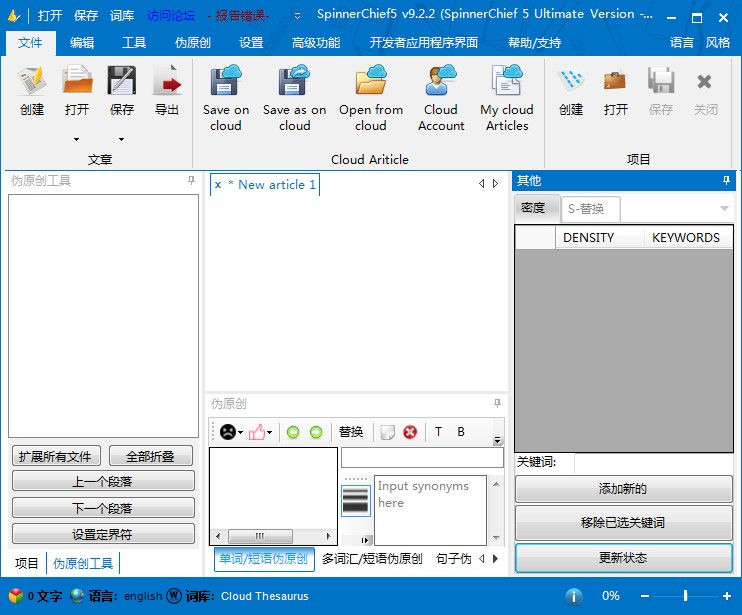Open the 设置 ribbon tab
Image resolution: width=742 pixels, height=615 pixels.
(x=251, y=43)
